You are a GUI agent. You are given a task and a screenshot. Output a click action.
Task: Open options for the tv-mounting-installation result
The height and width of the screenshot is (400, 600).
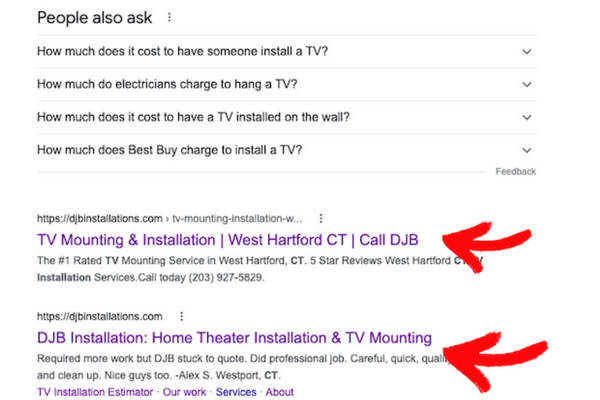tap(321, 219)
